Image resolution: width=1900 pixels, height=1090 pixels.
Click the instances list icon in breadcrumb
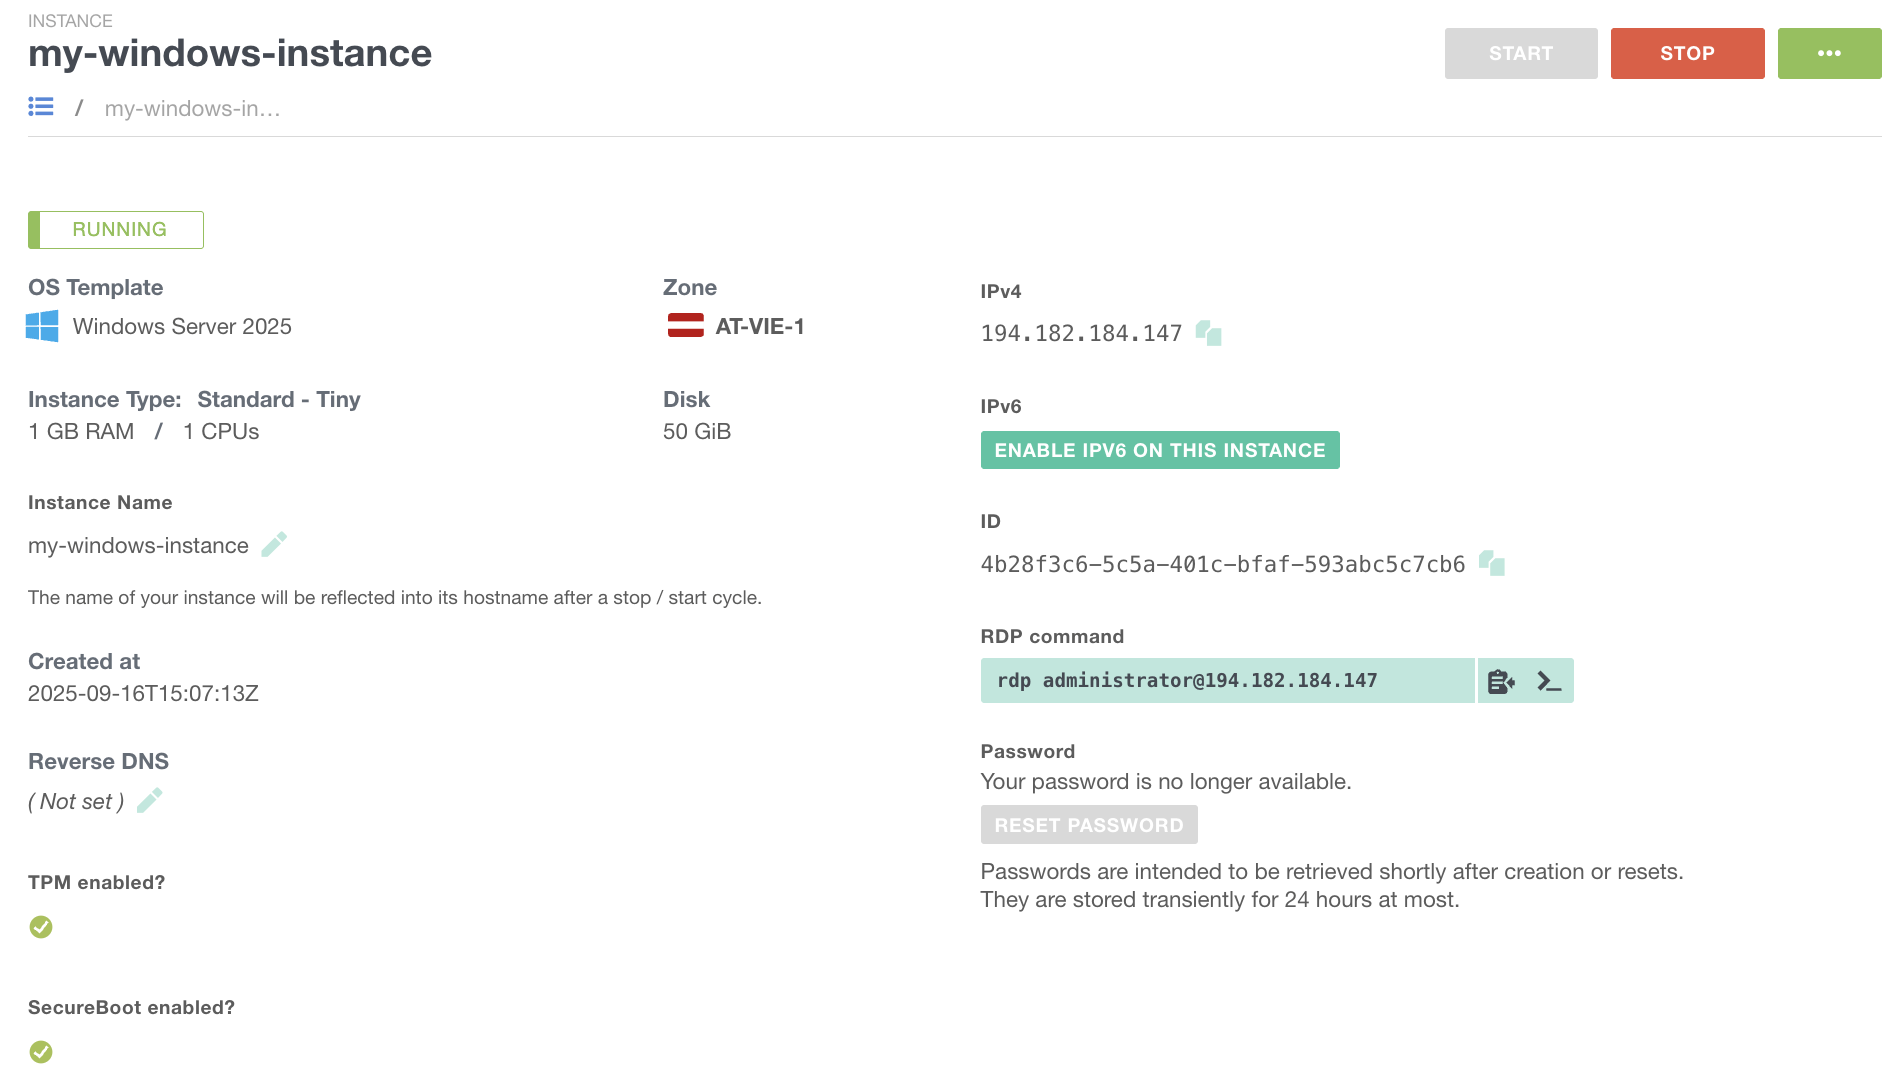[41, 107]
